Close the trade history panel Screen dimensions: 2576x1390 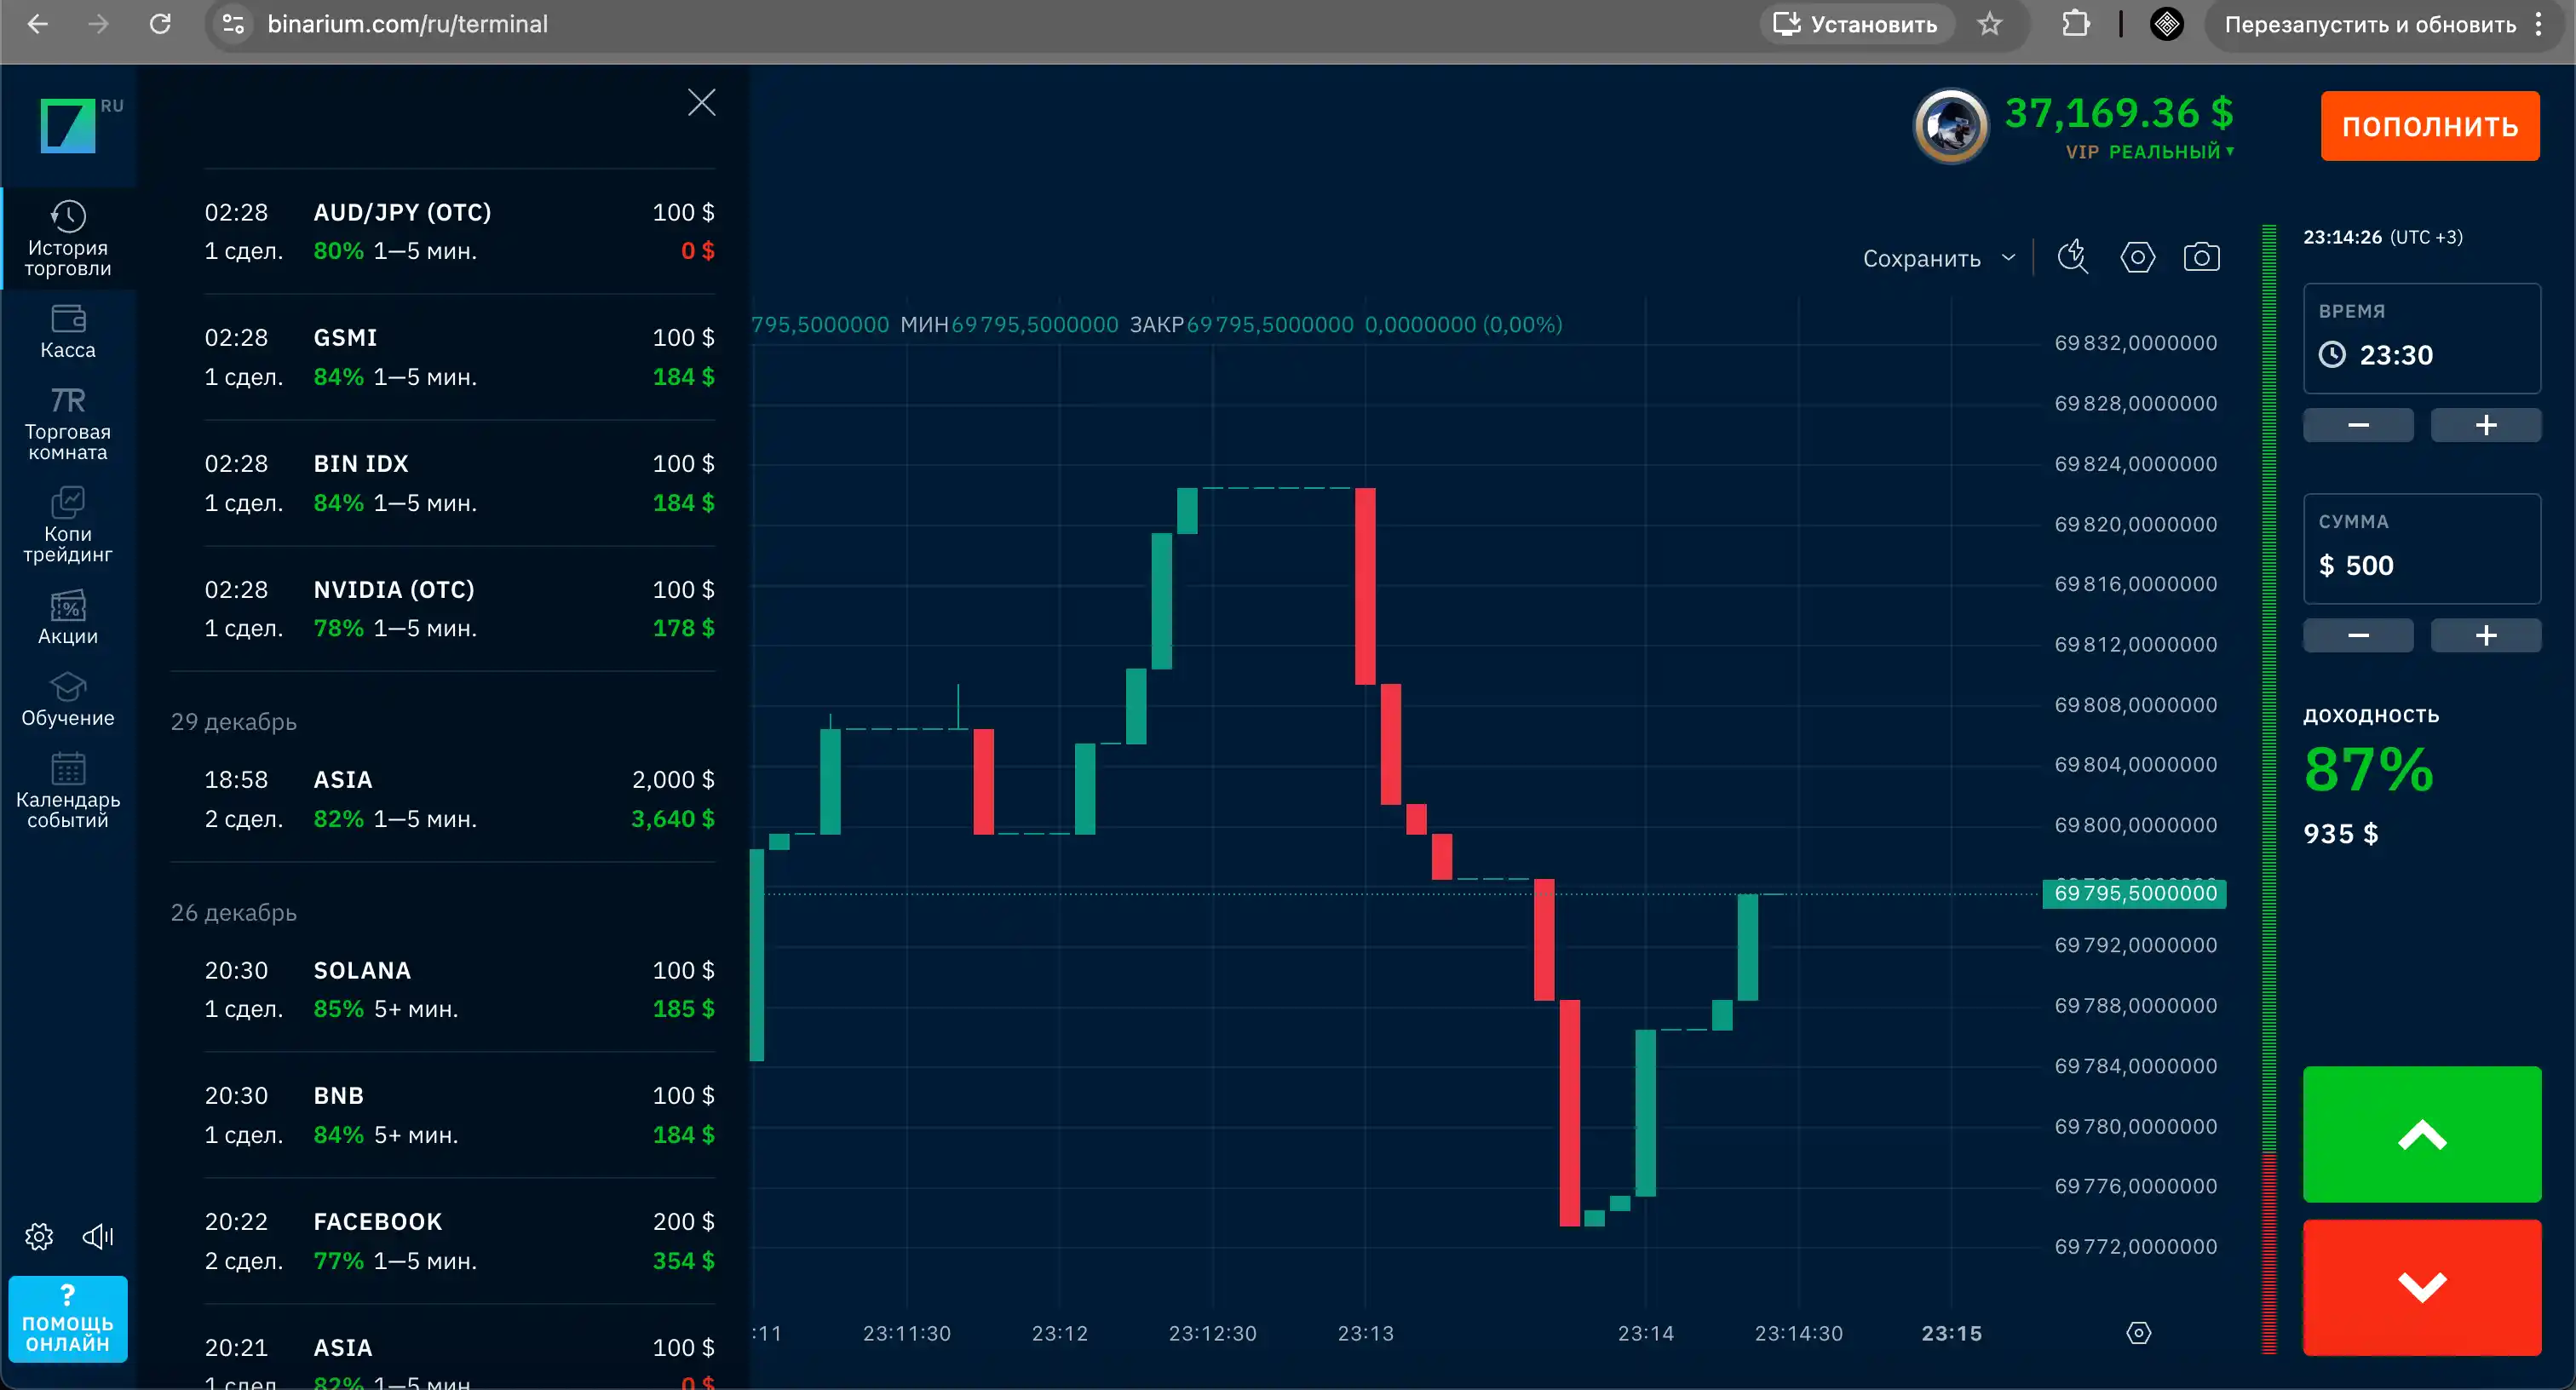click(x=702, y=102)
